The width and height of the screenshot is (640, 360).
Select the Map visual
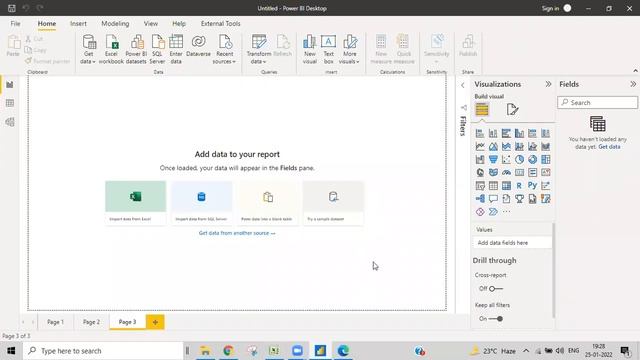coord(480,173)
